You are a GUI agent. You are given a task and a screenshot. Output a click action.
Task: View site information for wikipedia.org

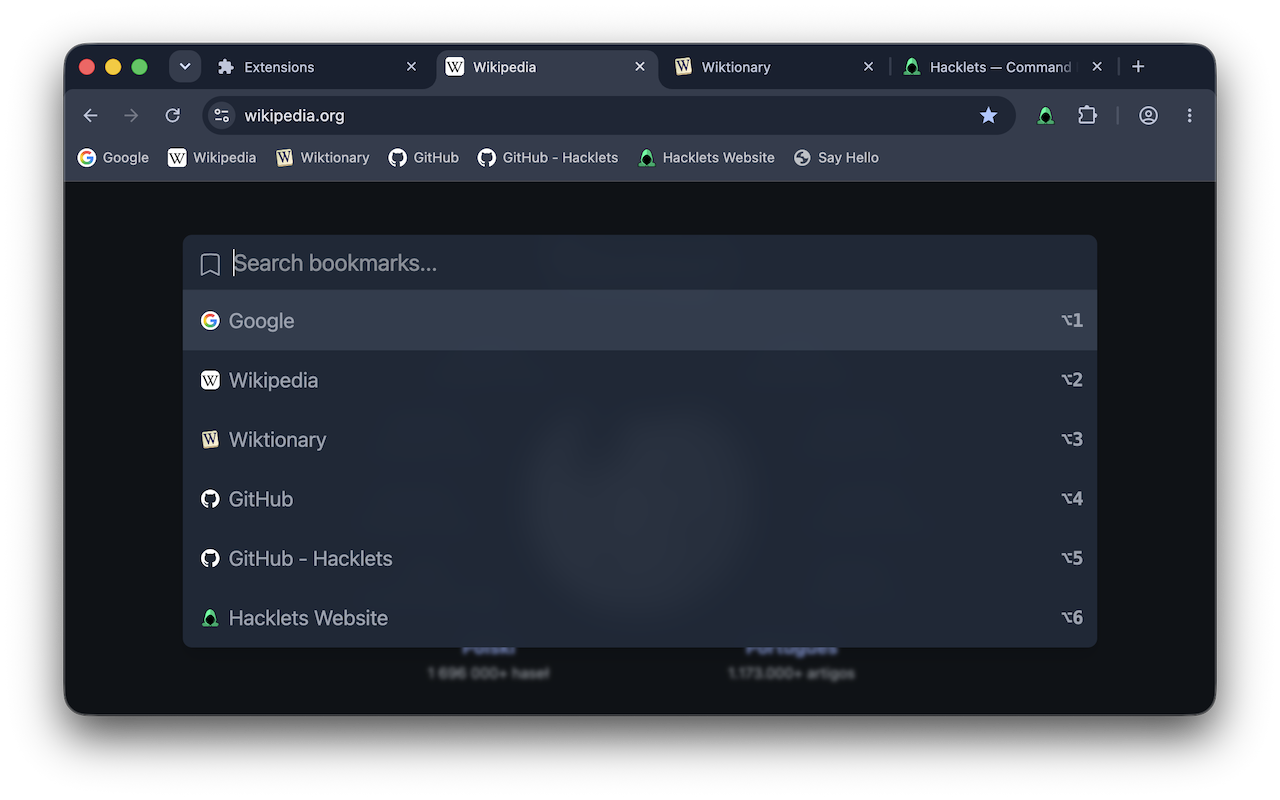pyautogui.click(x=222, y=116)
